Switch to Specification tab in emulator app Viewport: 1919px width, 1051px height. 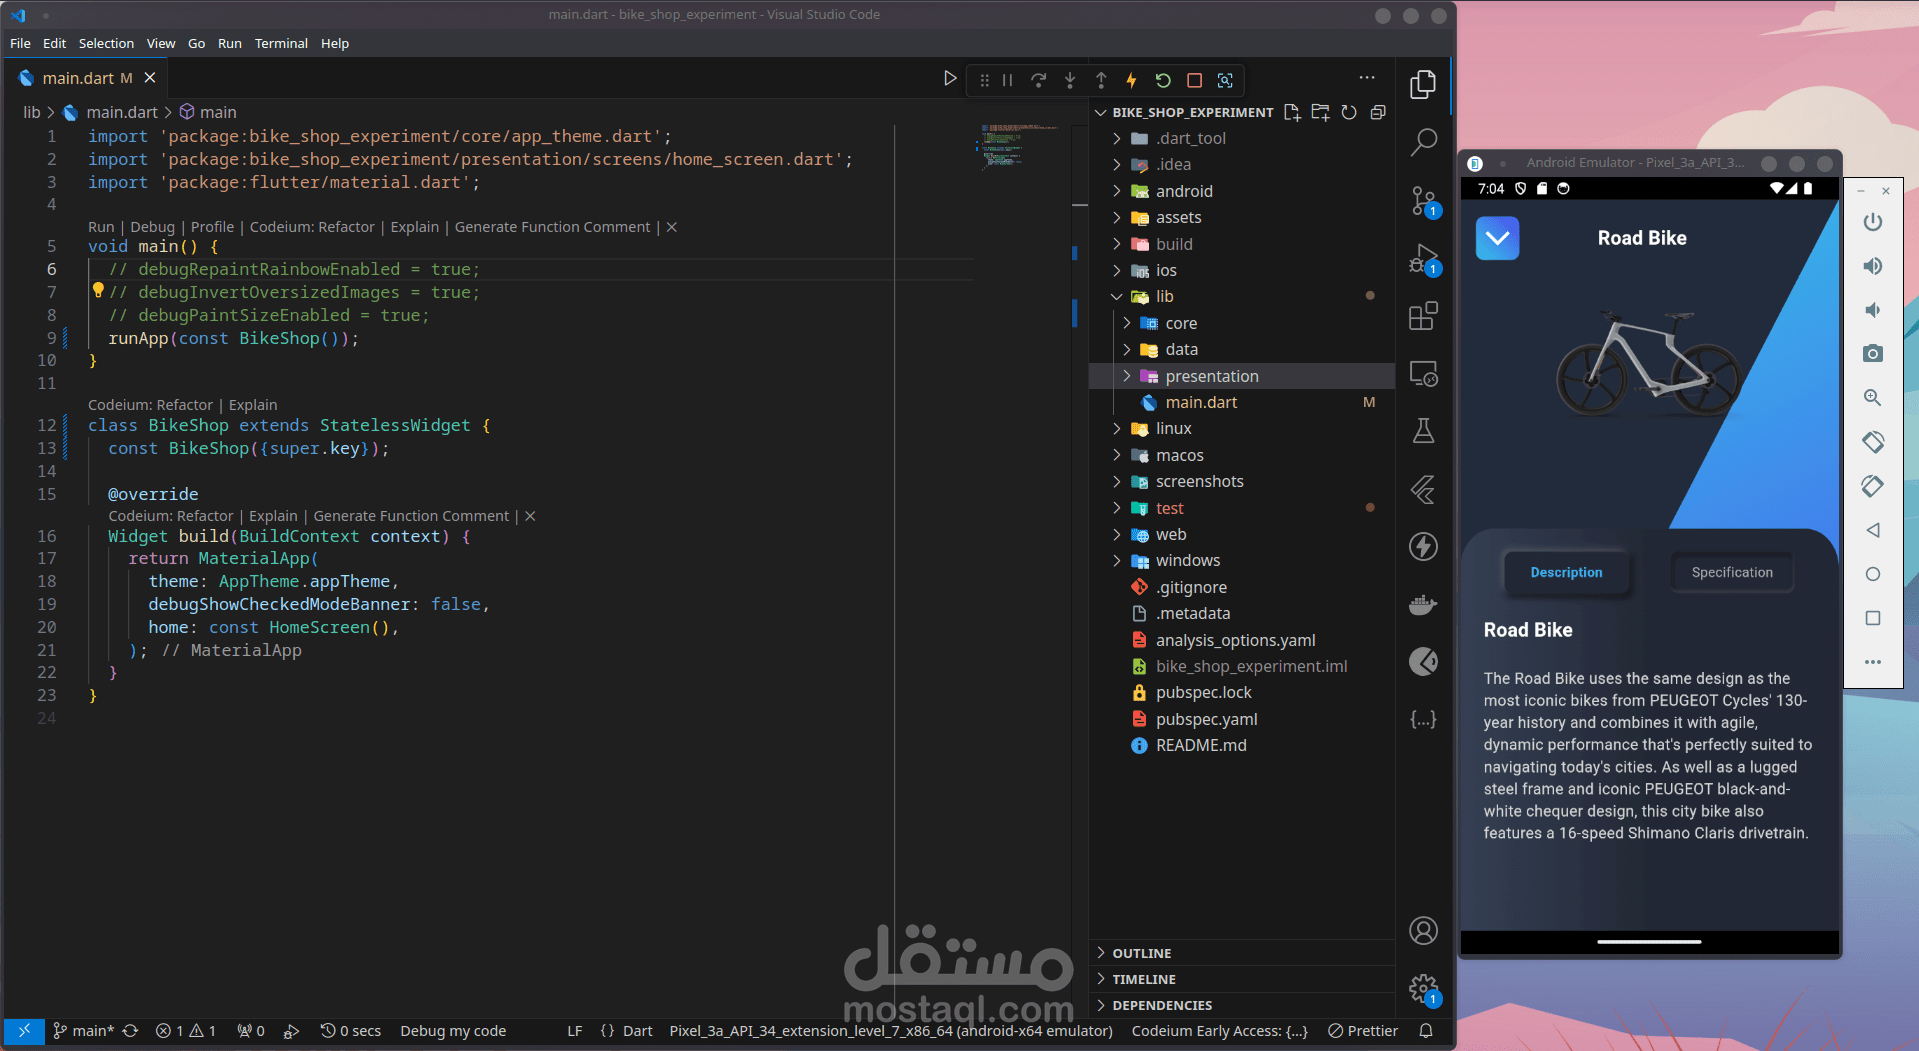click(1732, 572)
